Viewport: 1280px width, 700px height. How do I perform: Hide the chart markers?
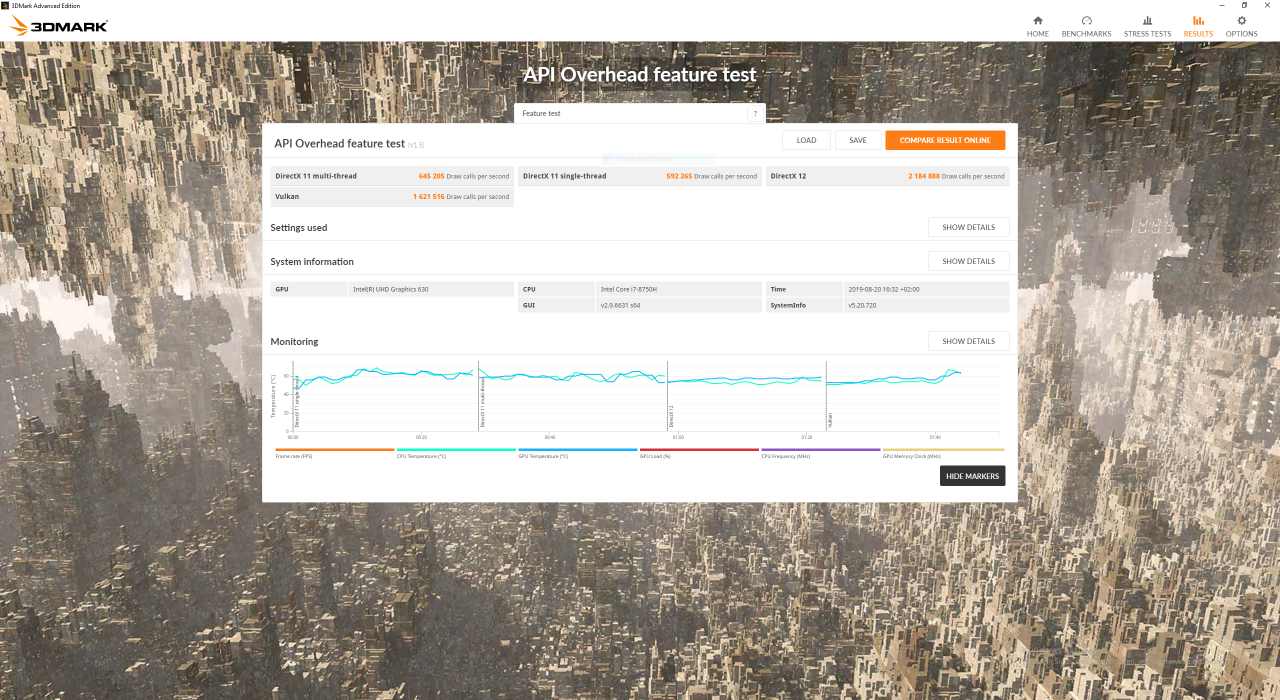point(972,476)
